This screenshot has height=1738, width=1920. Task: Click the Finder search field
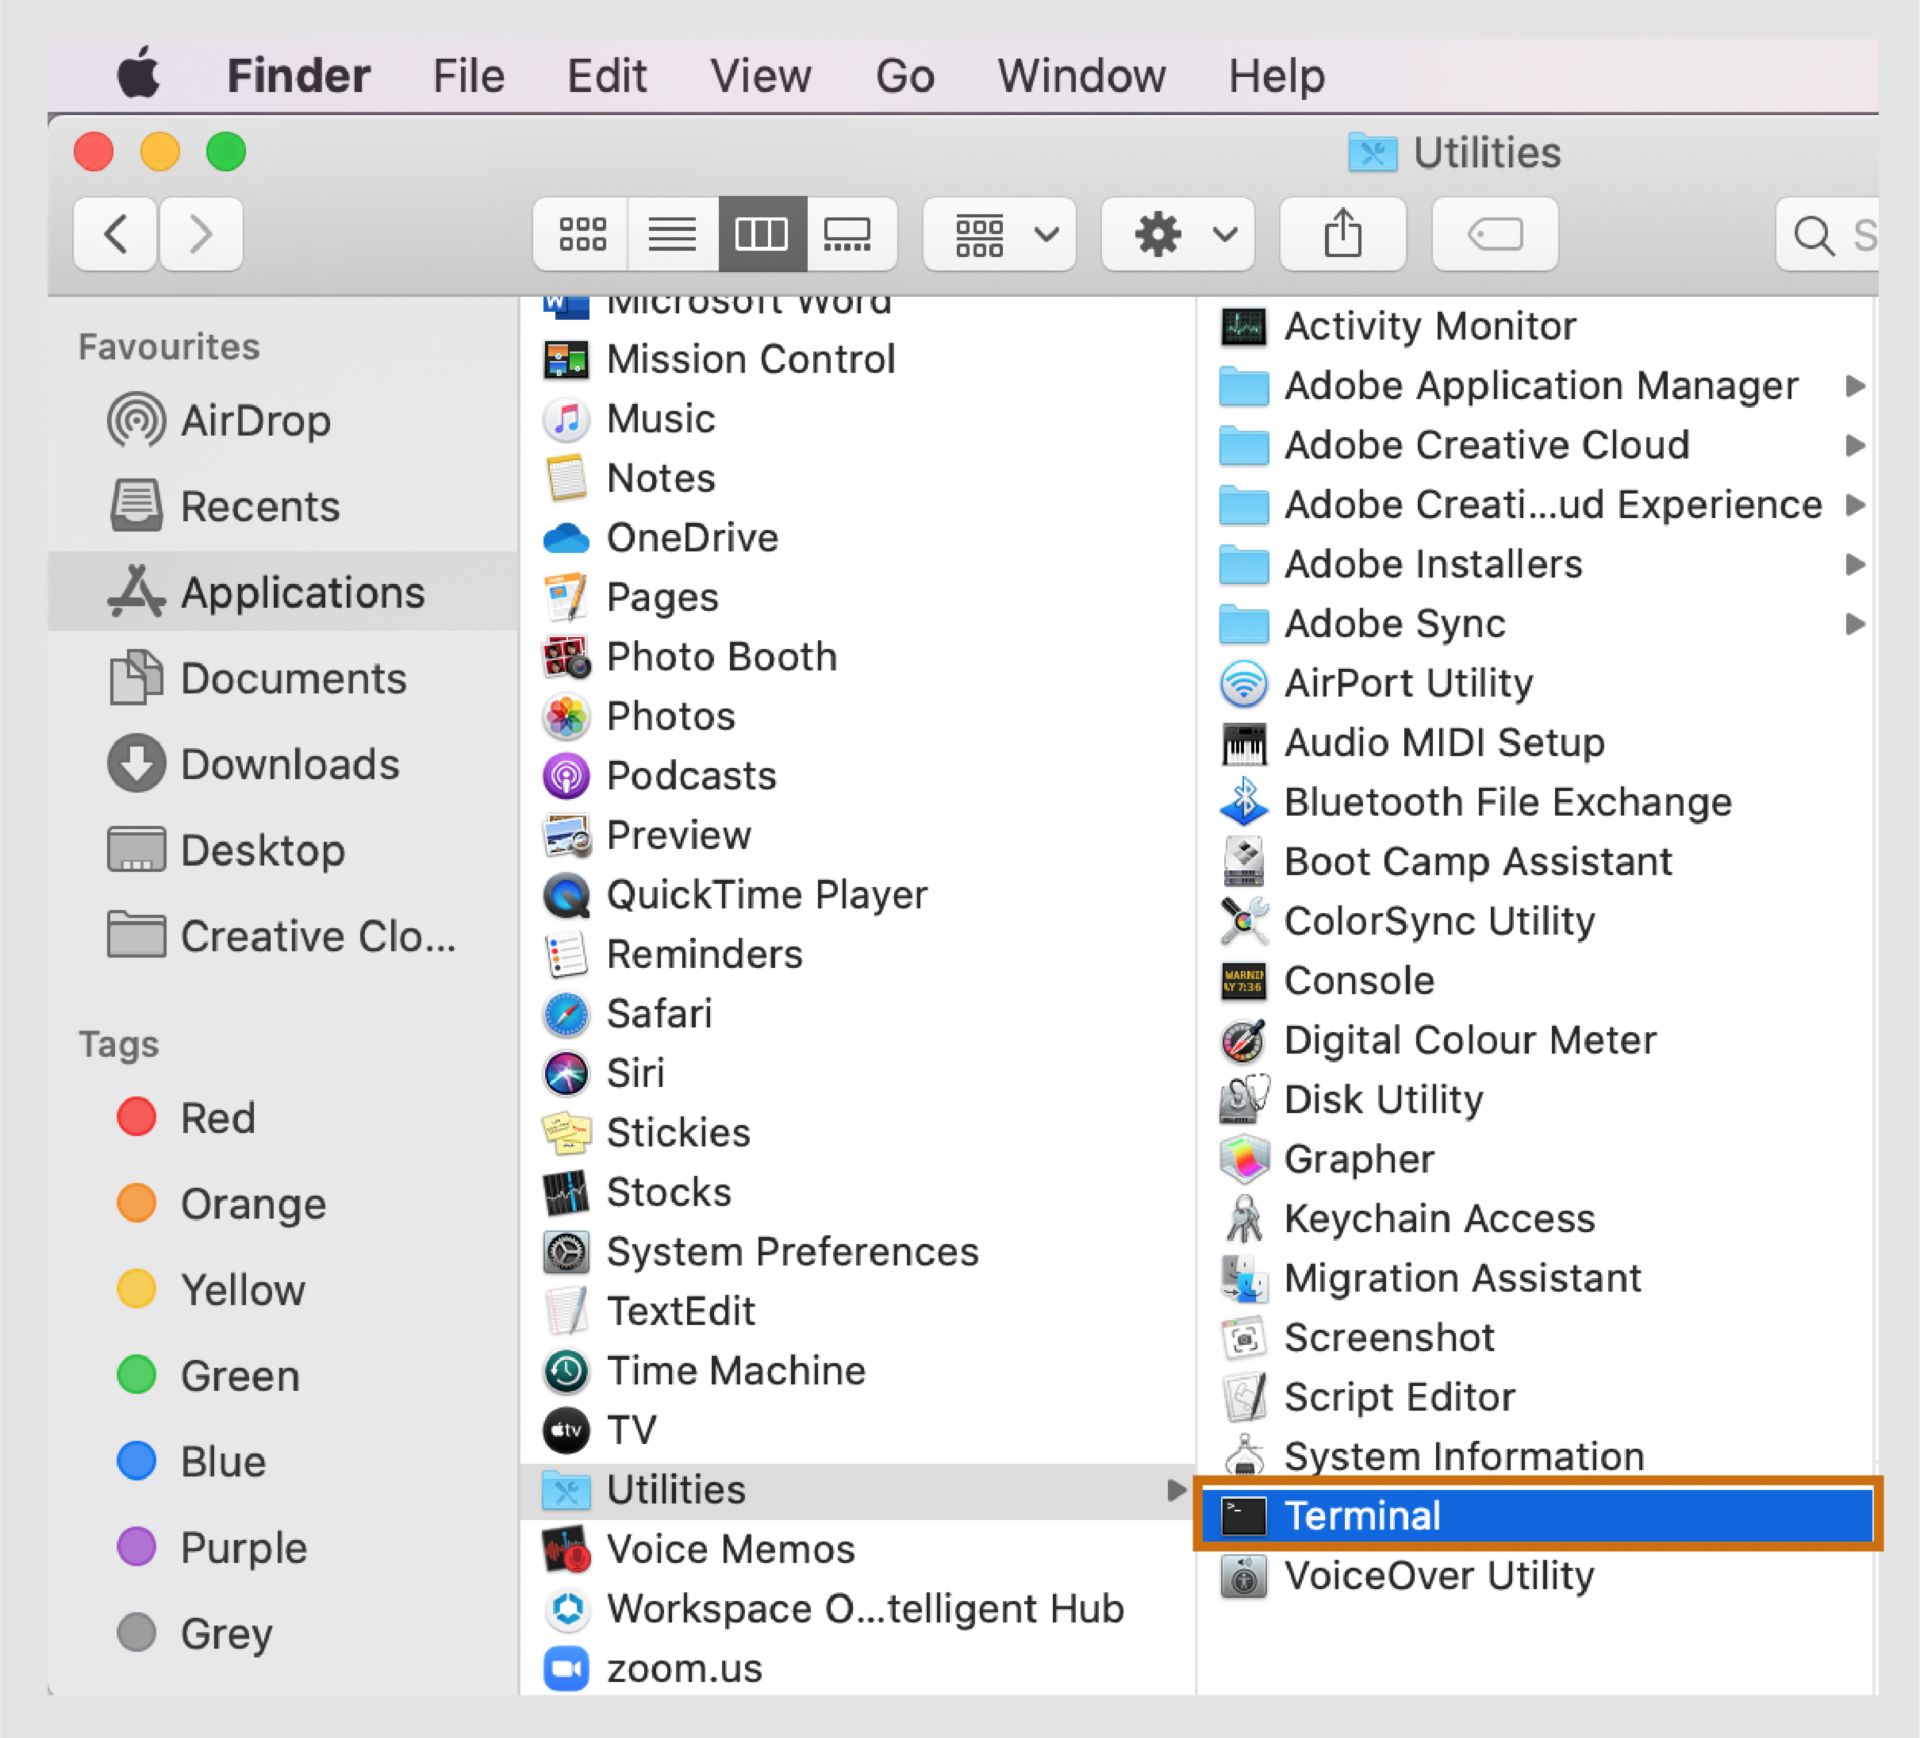[x=1828, y=235]
